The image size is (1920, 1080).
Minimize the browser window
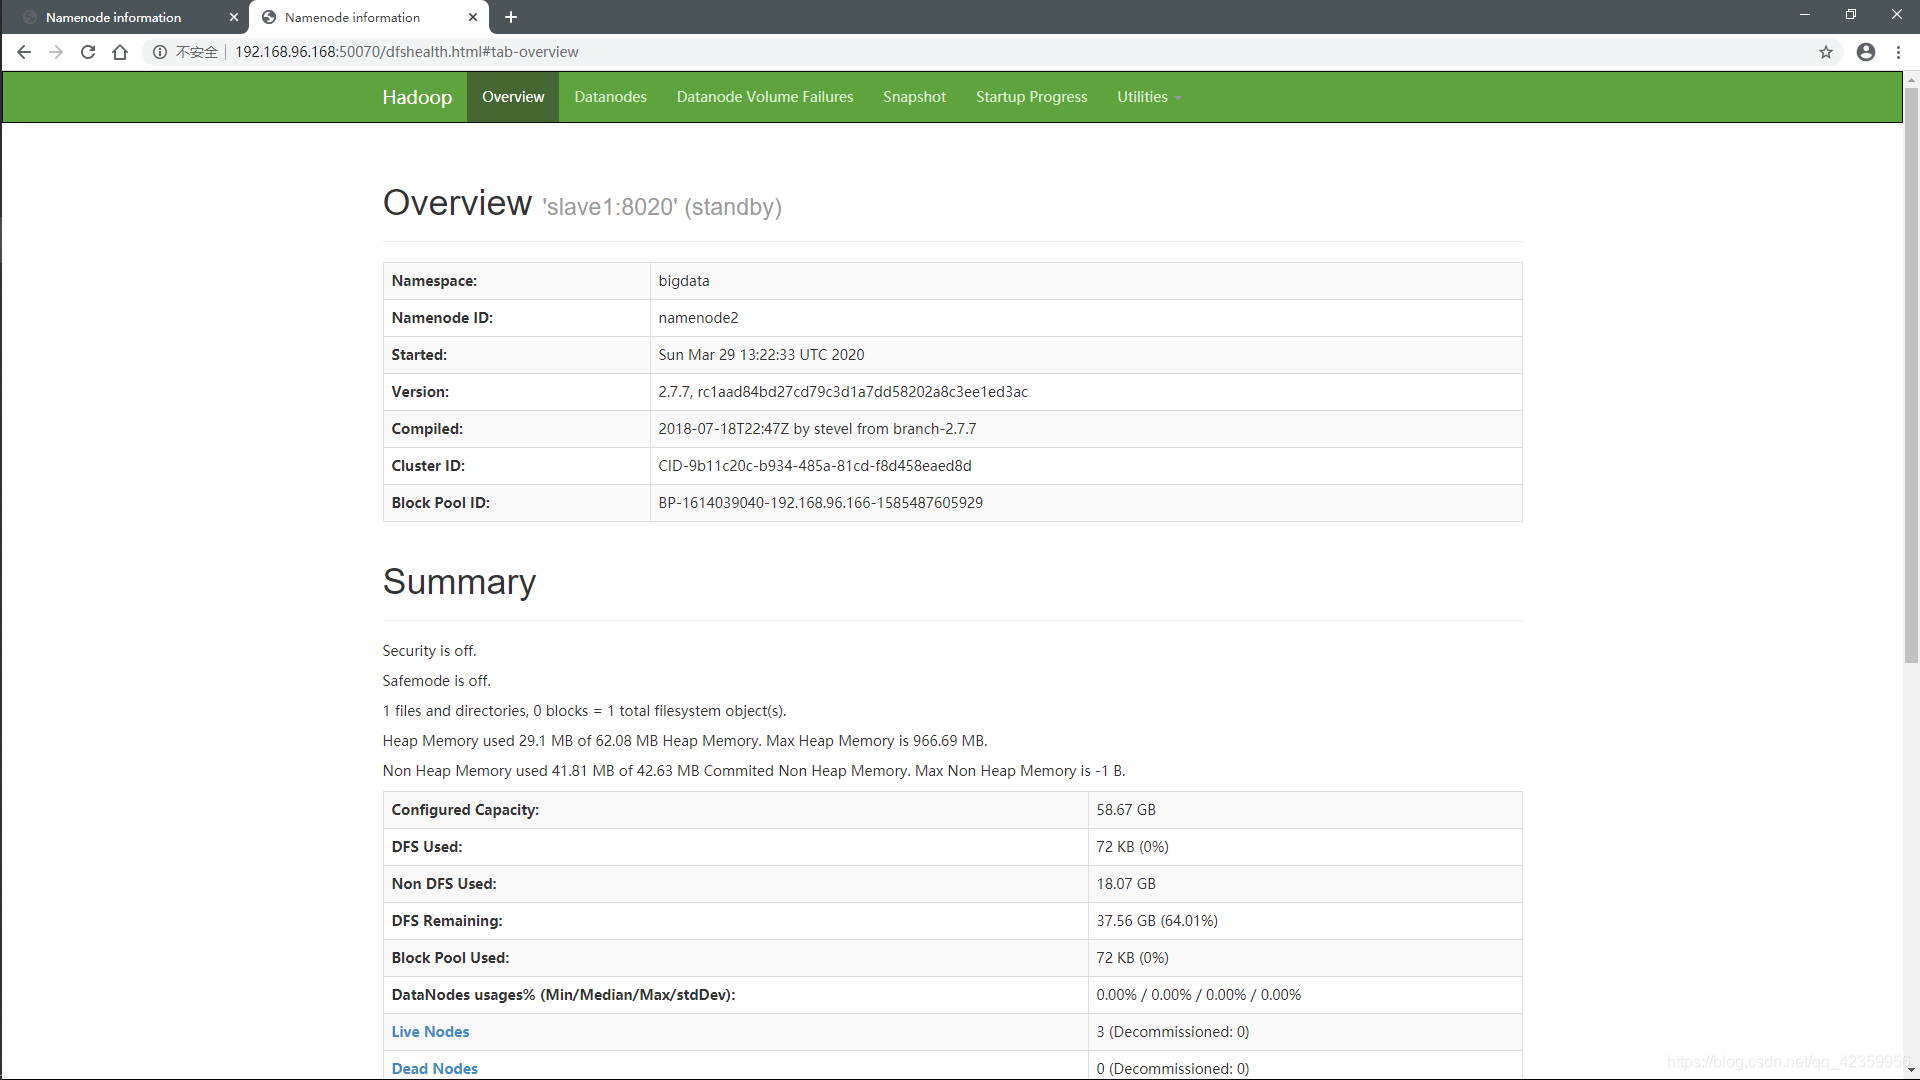pyautogui.click(x=1805, y=15)
